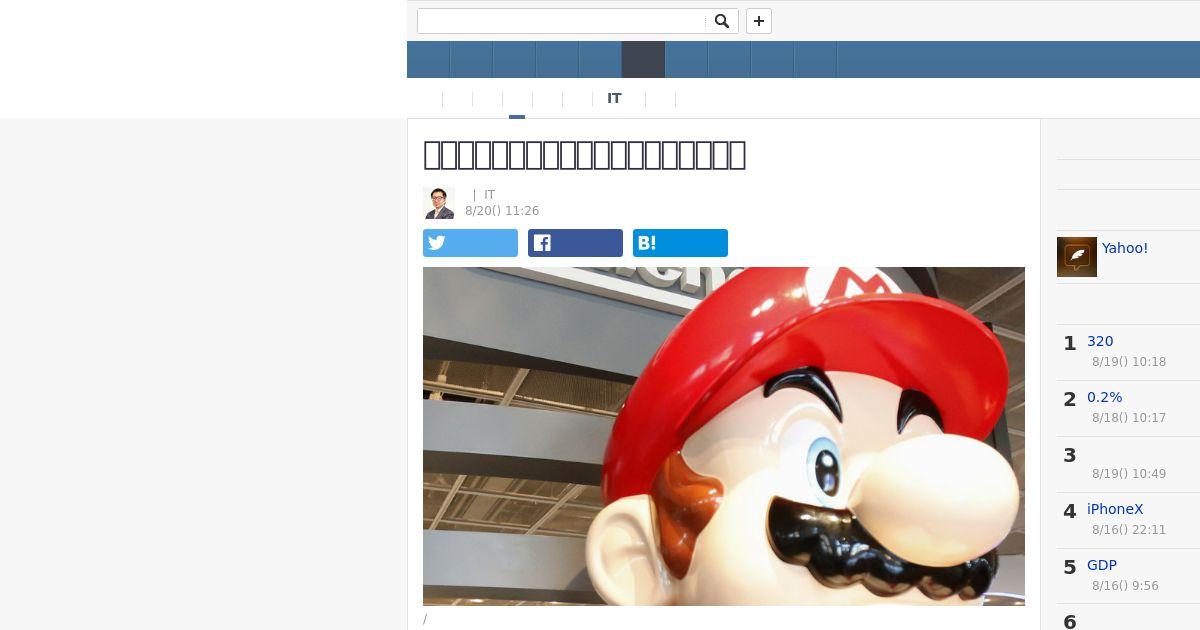Open ranking article titled GDP

[x=1102, y=565]
